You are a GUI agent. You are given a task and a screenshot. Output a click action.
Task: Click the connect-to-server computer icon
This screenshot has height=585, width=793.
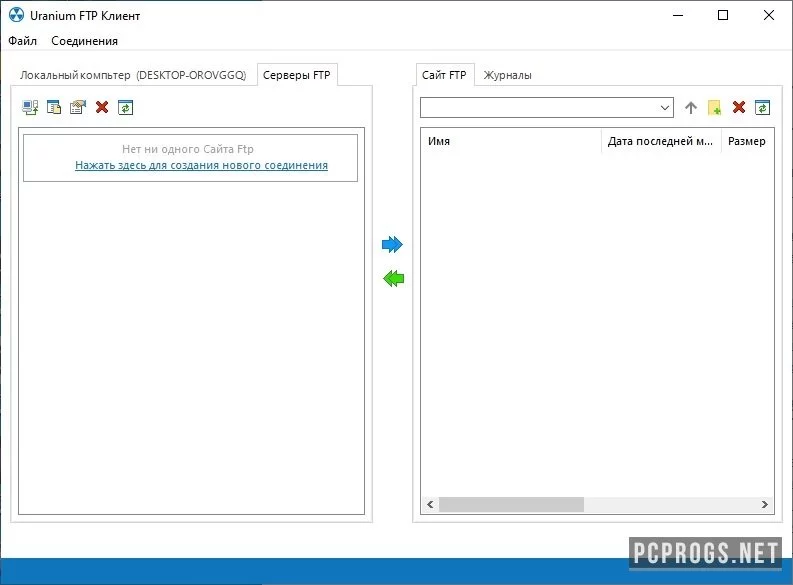tap(30, 107)
